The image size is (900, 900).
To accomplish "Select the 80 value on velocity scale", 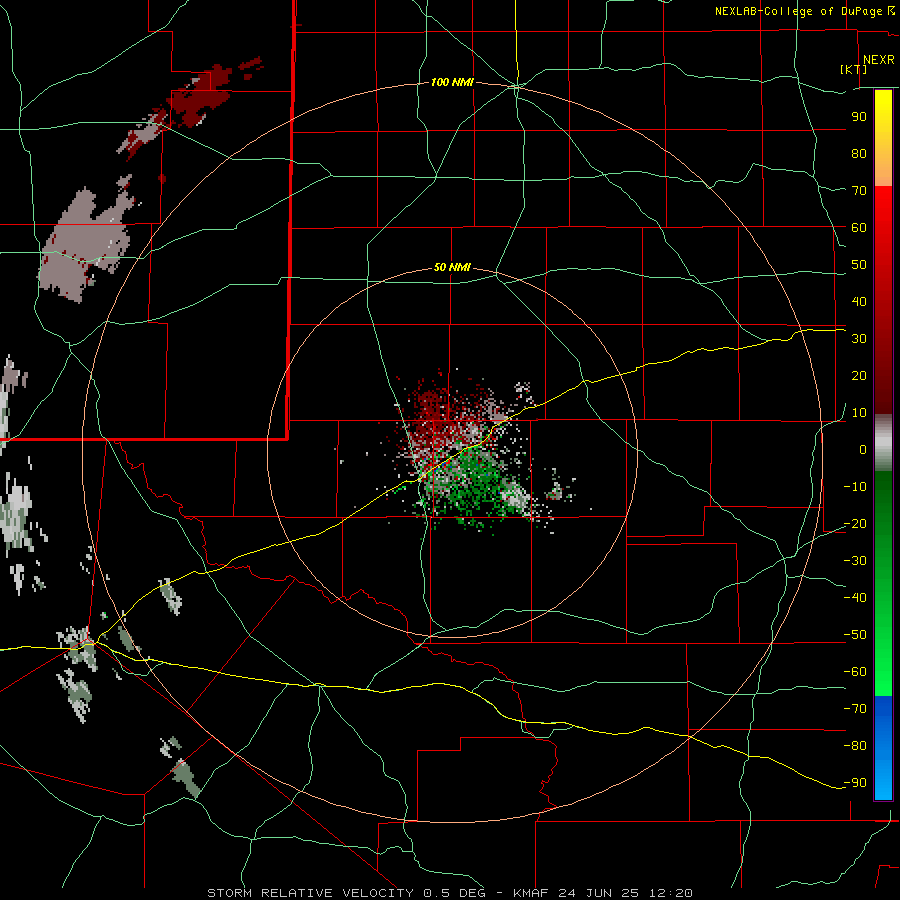I will click(x=859, y=153).
